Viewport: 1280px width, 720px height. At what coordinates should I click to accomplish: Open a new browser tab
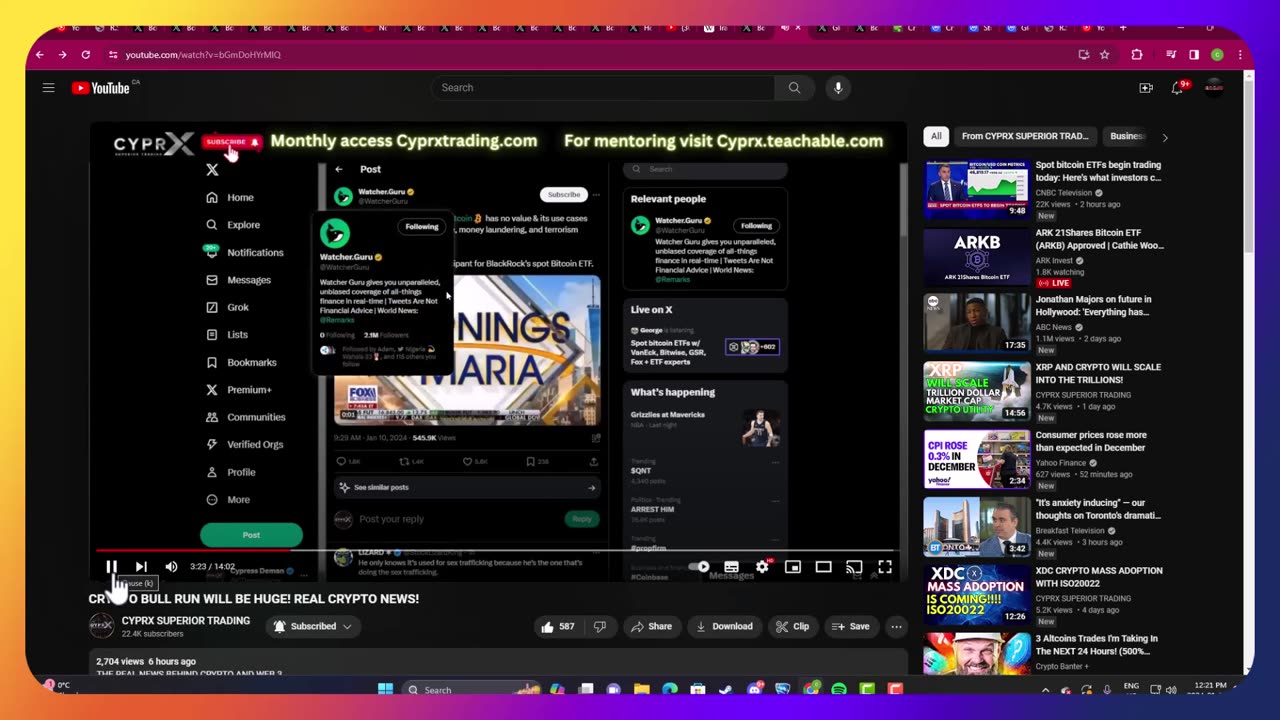[1123, 28]
